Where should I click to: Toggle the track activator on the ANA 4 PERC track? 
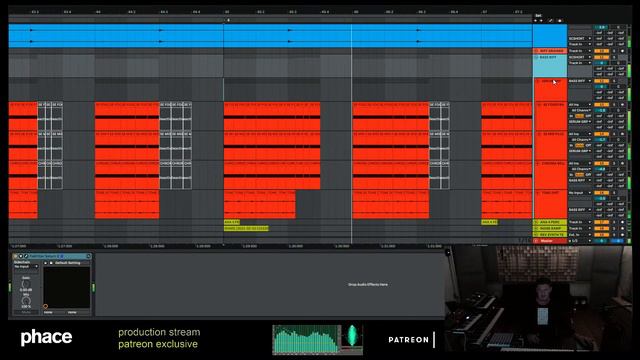click(602, 222)
